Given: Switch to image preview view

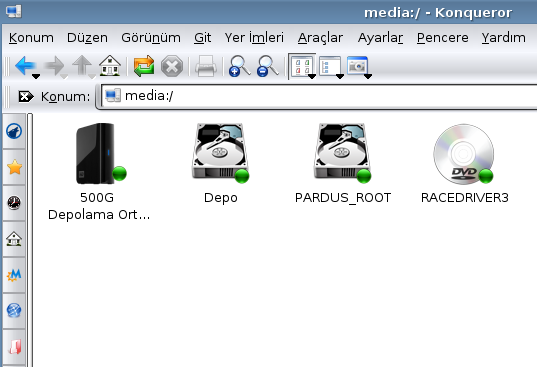Looking at the screenshot, I should tap(357, 65).
